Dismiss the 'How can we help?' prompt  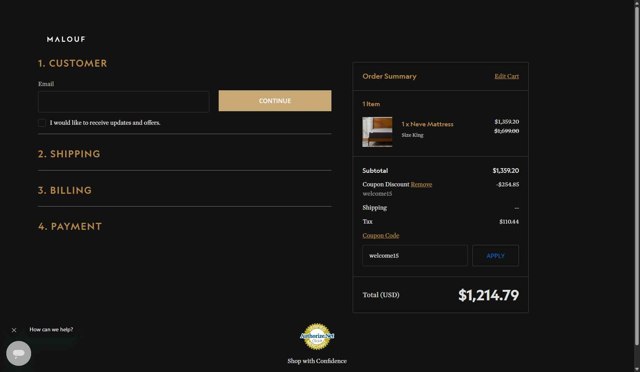[x=14, y=330]
